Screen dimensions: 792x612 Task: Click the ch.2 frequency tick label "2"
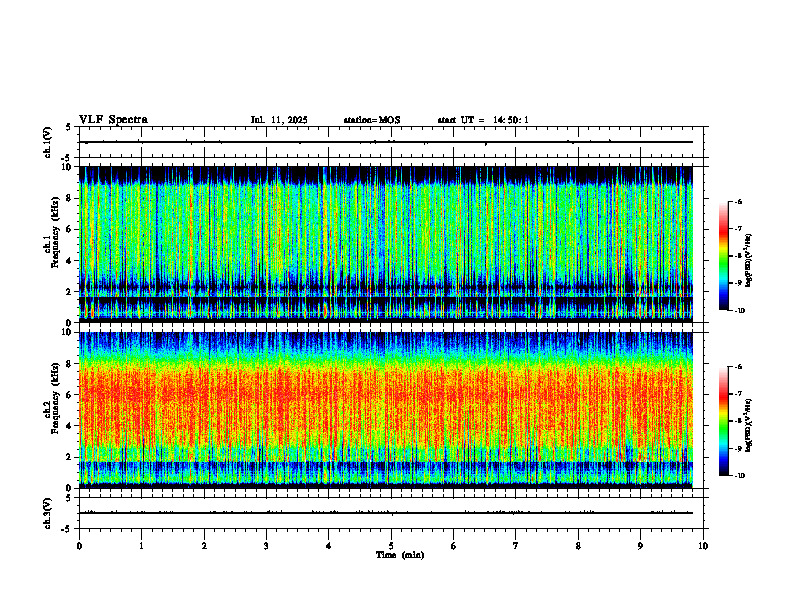(x=70, y=457)
